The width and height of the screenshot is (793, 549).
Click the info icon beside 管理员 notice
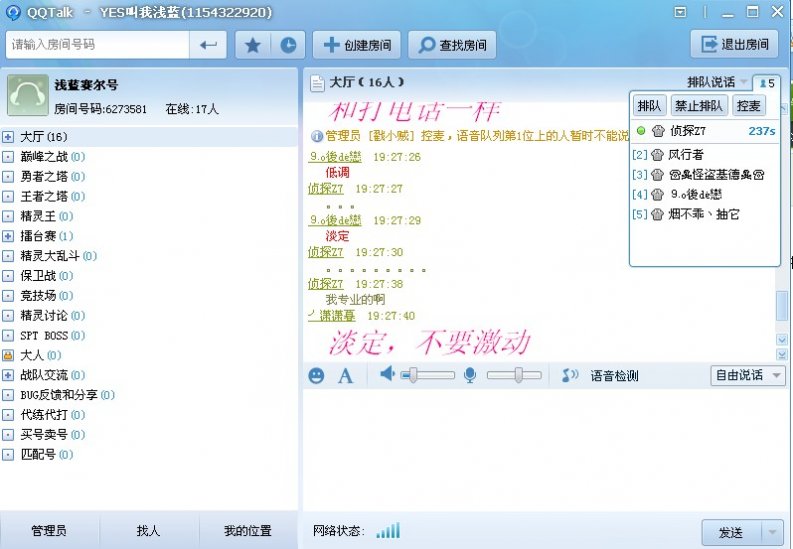[x=317, y=136]
